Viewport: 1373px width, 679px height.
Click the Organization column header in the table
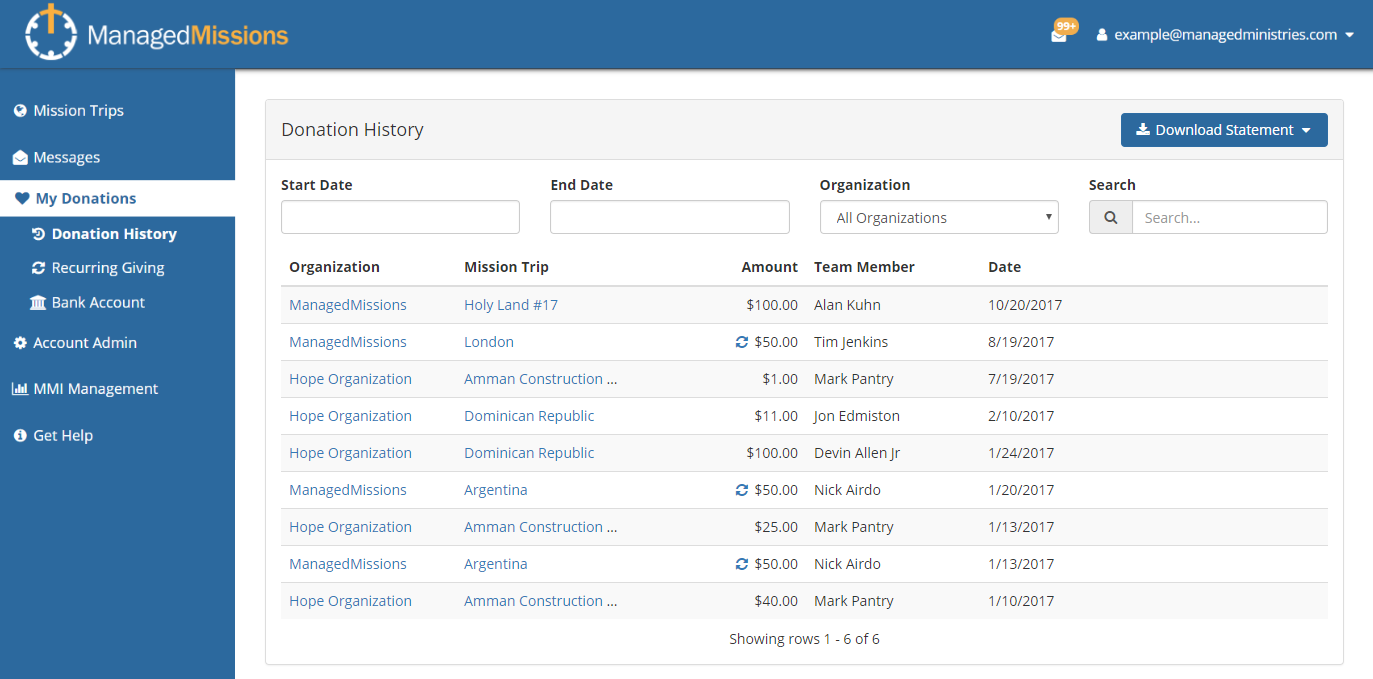click(x=334, y=267)
